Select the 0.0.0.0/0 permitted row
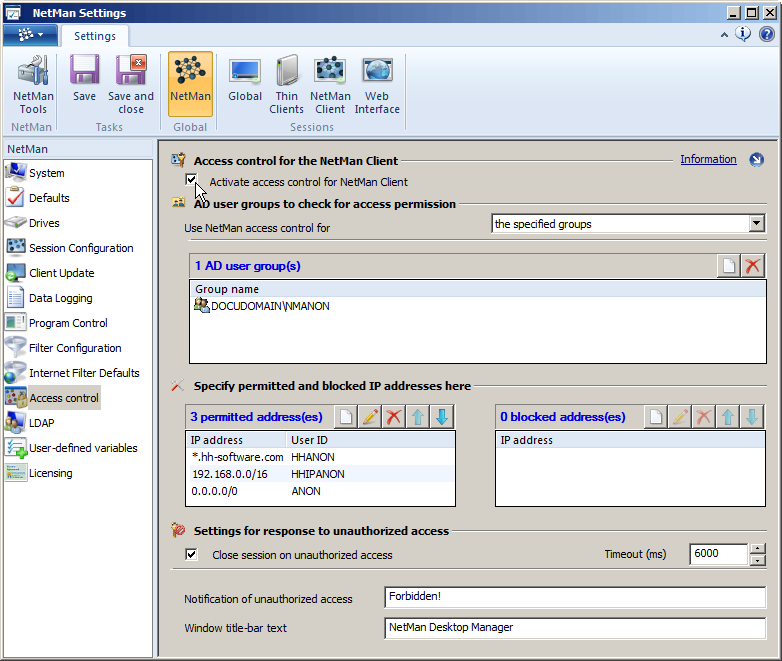 click(320, 491)
